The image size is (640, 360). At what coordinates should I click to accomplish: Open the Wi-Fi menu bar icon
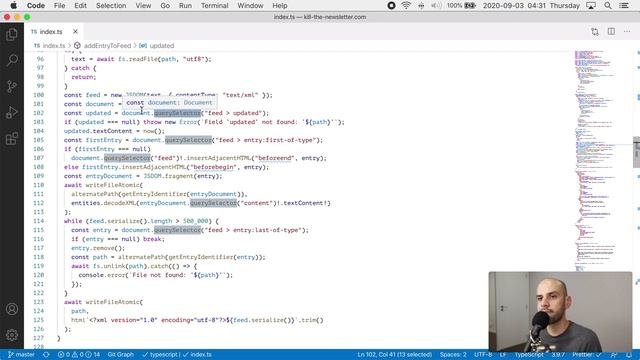pos(406,5)
